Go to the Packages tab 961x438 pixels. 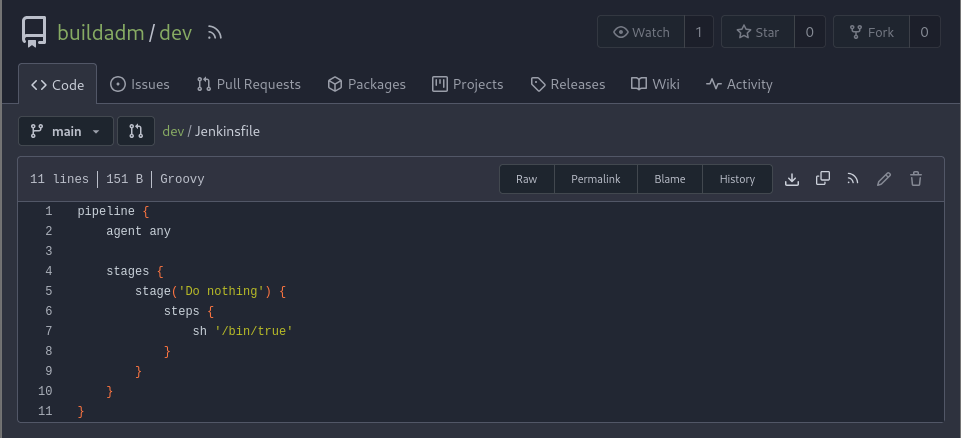(x=366, y=84)
